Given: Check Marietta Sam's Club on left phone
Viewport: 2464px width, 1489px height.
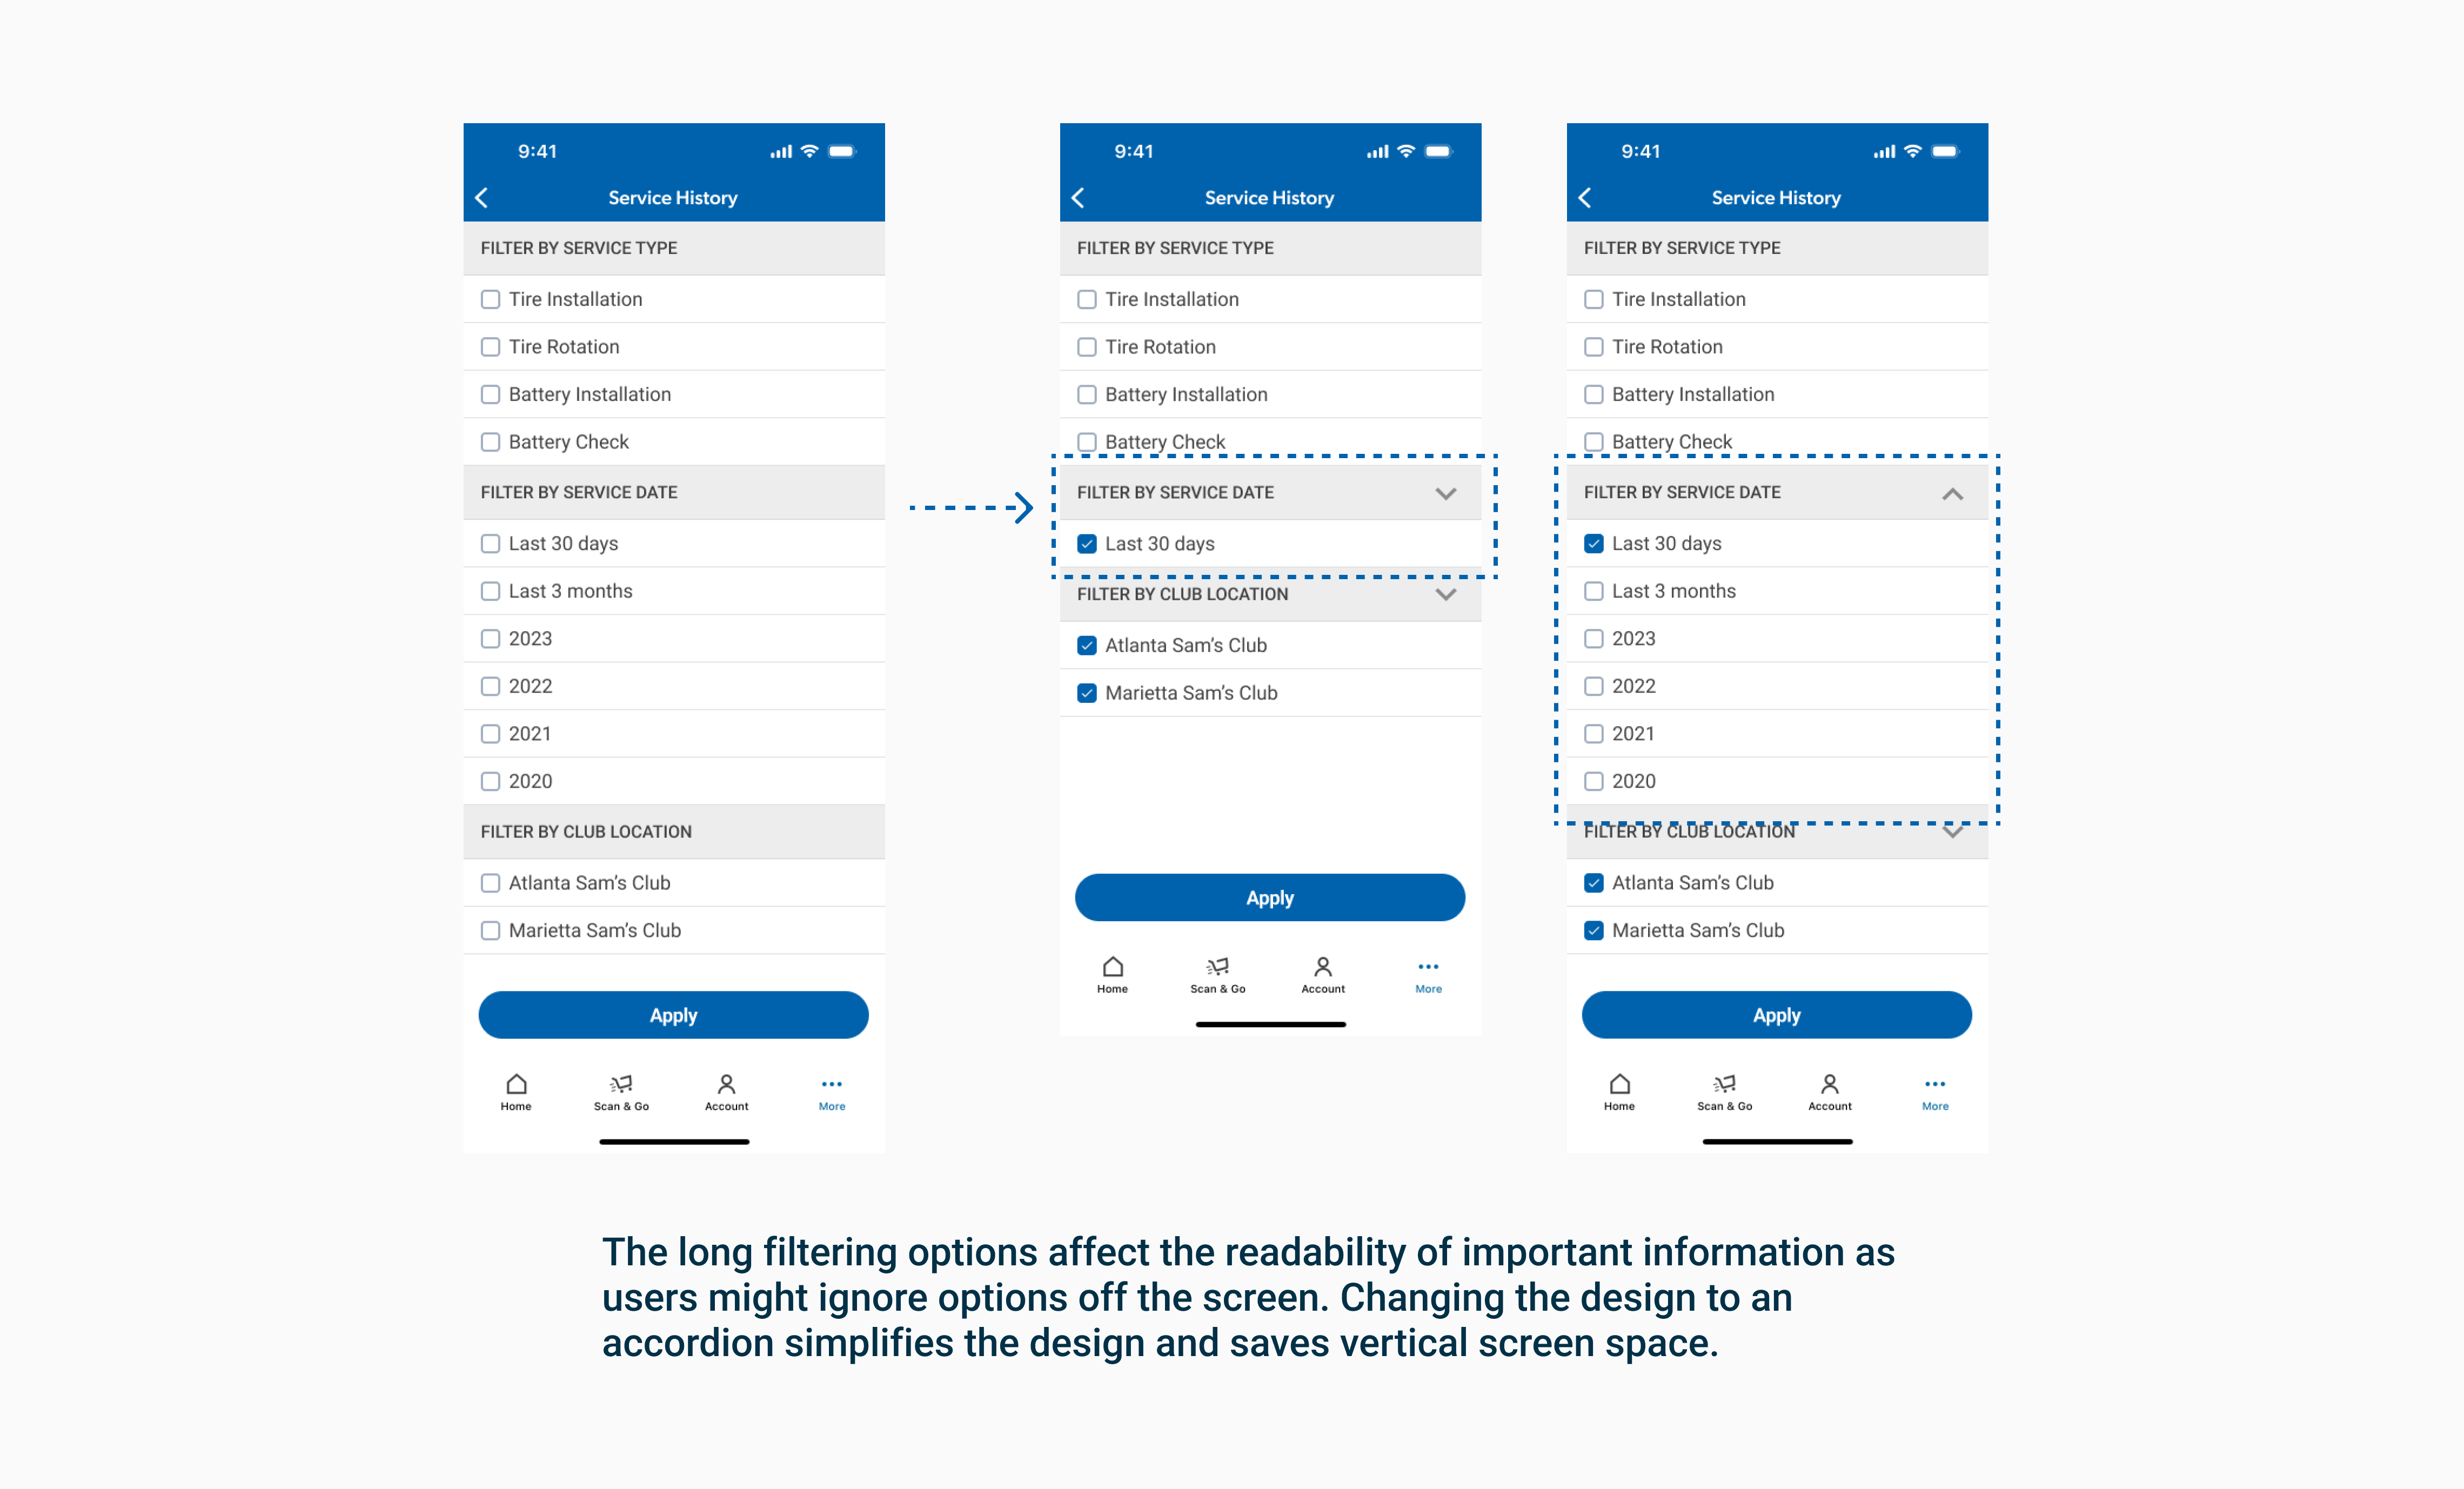Looking at the screenshot, I should coord(490,931).
